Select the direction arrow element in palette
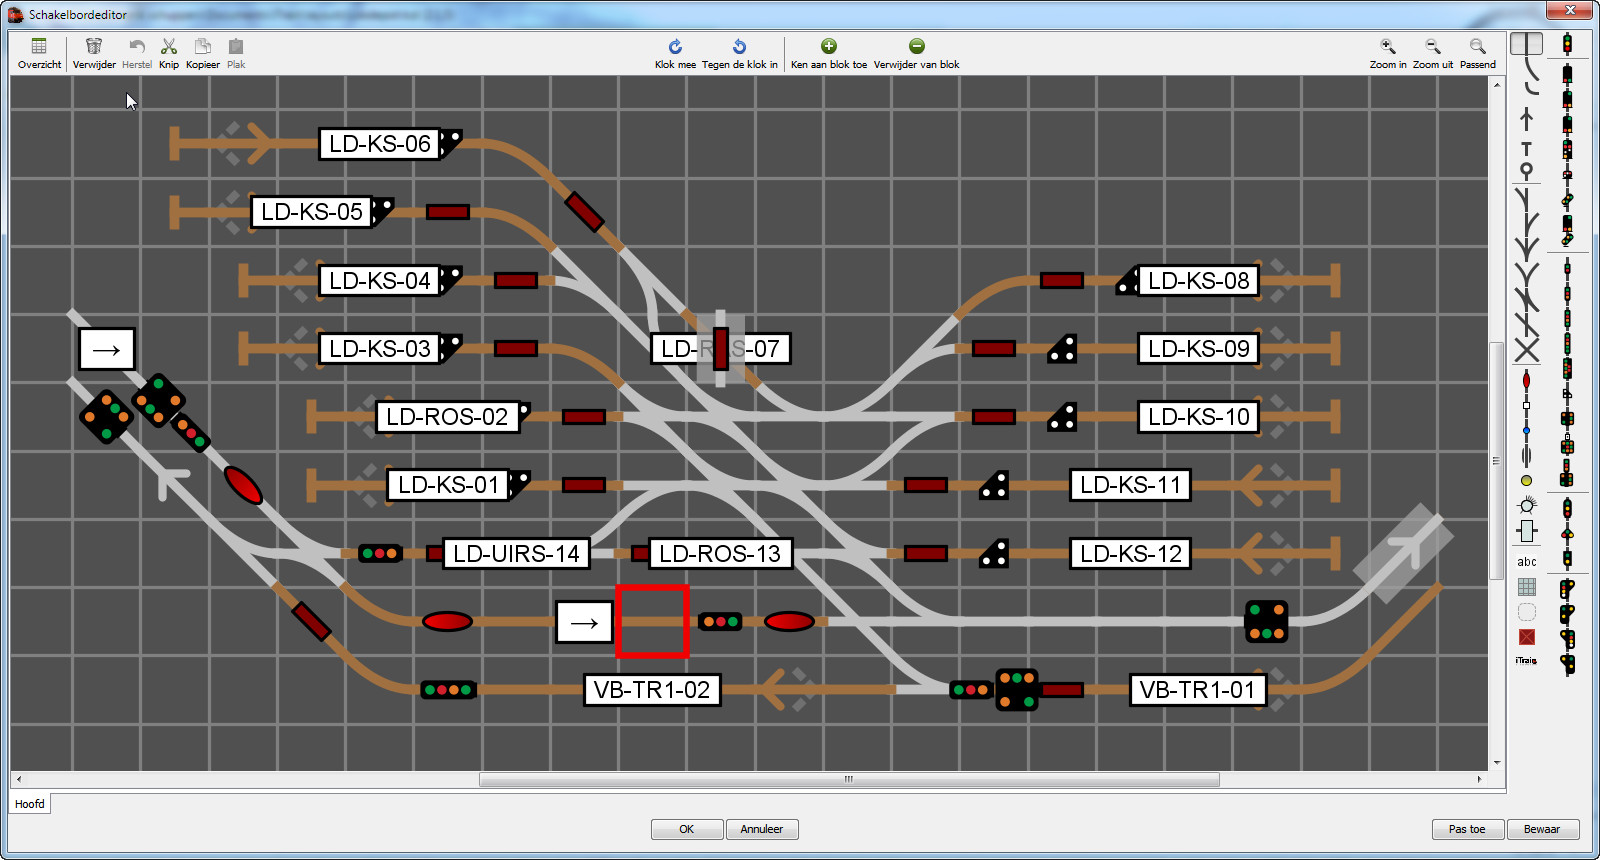Viewport: 1600px width, 860px height. [1526, 120]
